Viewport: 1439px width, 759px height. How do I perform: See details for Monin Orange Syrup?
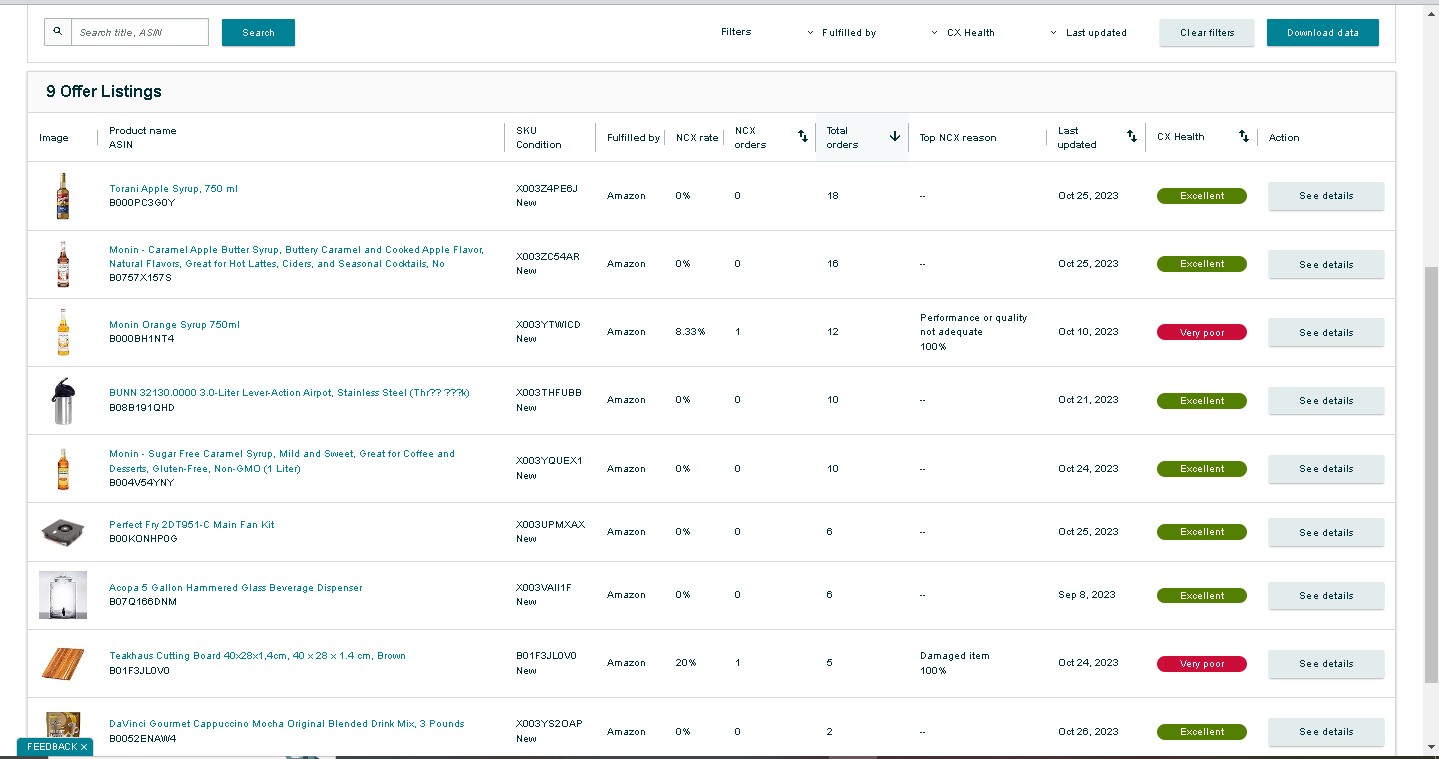pyautogui.click(x=1326, y=332)
